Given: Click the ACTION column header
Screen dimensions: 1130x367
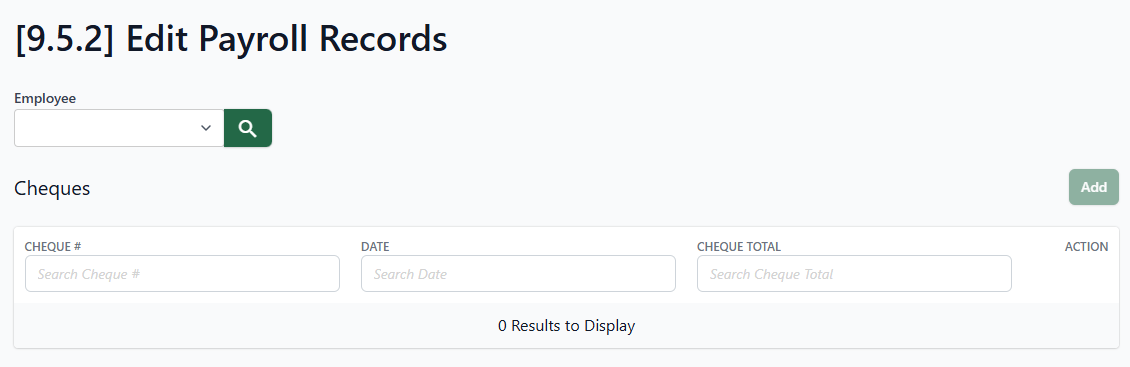Looking at the screenshot, I should [1086, 247].
